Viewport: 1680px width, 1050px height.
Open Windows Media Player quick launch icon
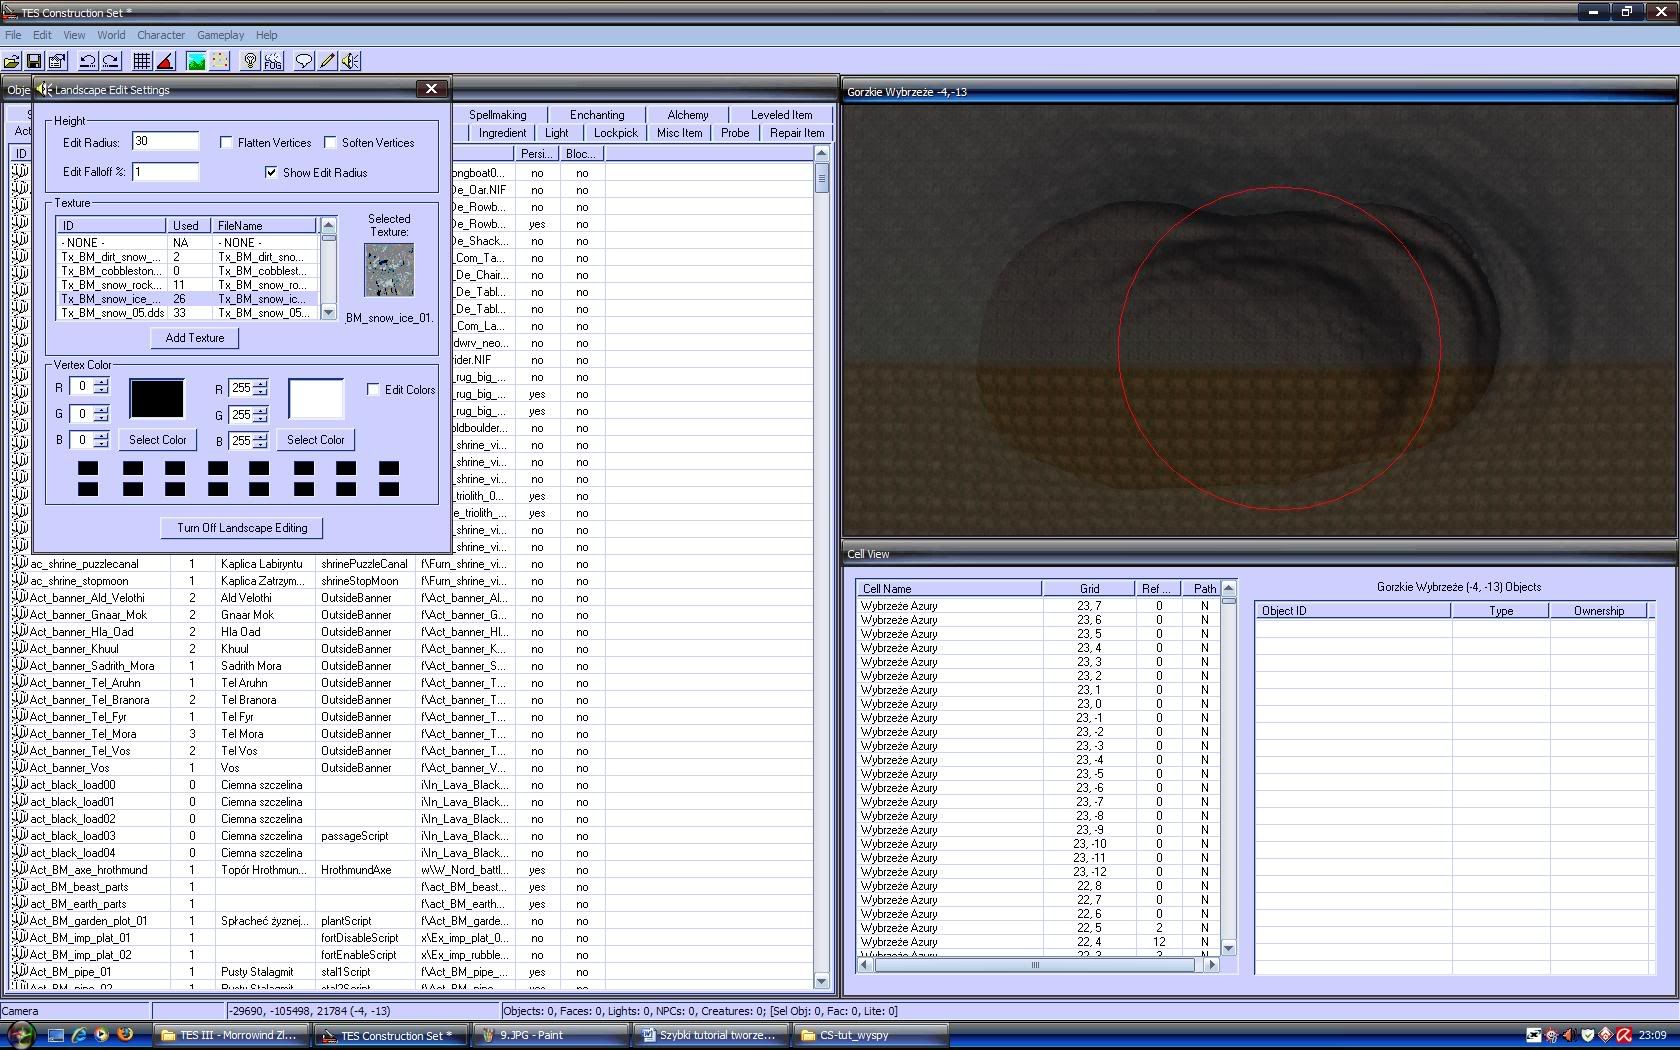pos(101,1035)
